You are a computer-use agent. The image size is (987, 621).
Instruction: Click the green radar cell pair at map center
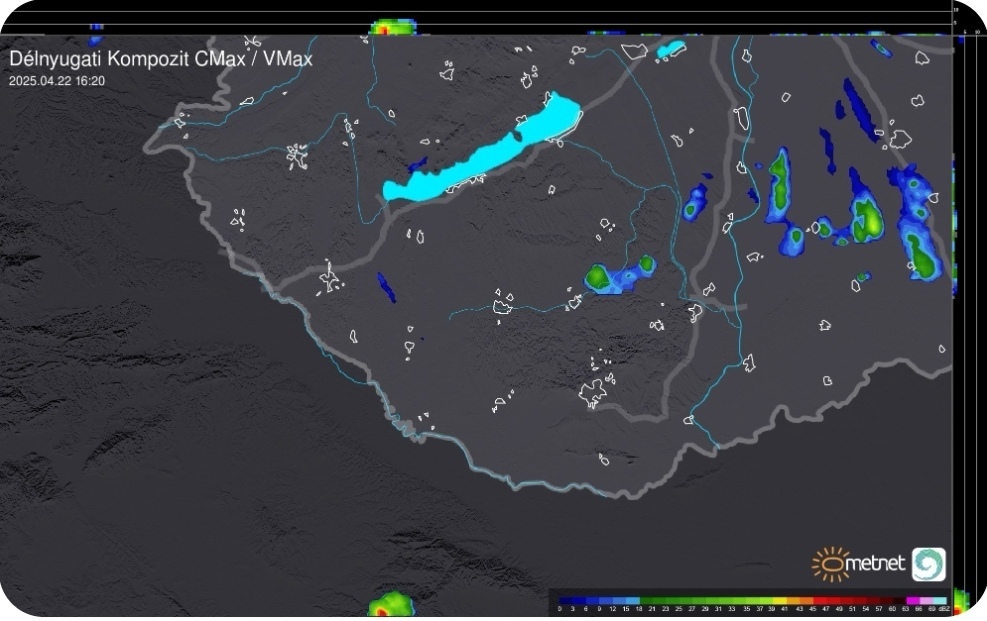tap(620, 275)
